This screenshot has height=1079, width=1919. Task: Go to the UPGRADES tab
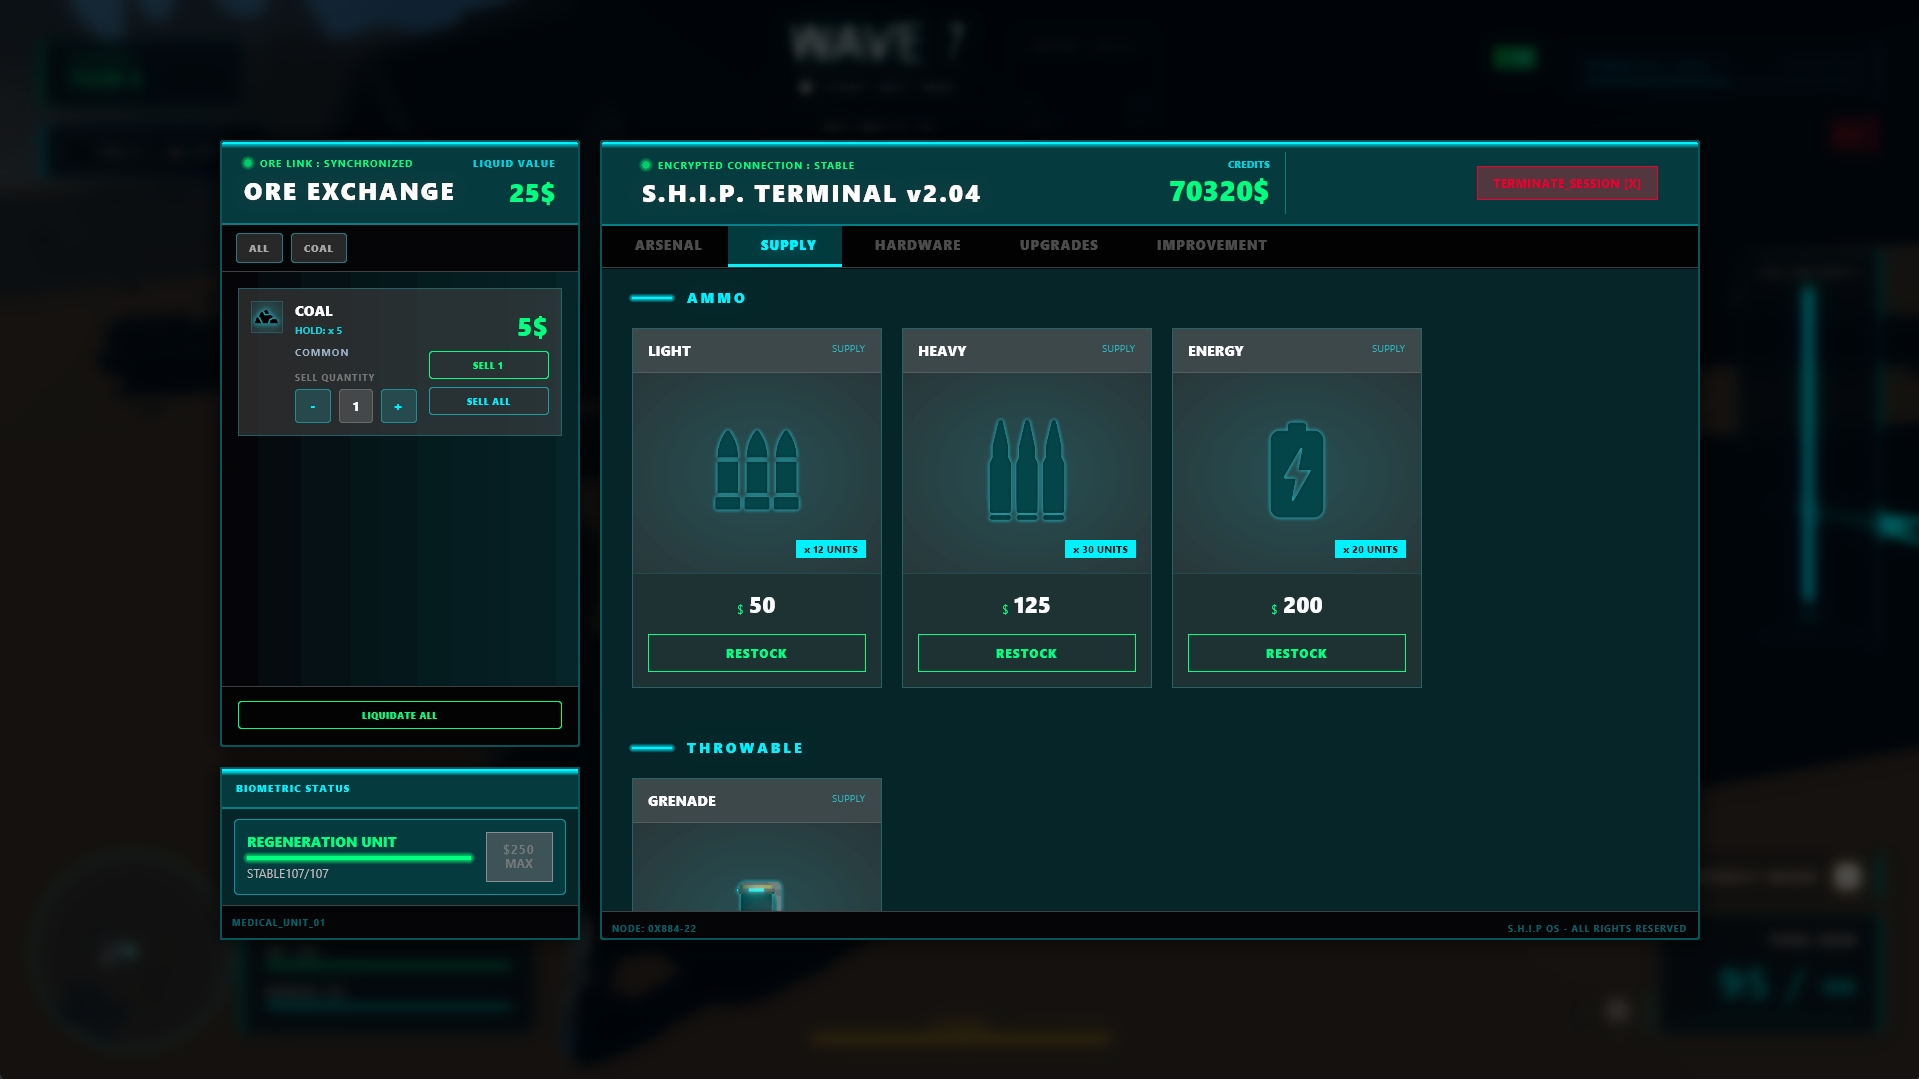pos(1058,245)
